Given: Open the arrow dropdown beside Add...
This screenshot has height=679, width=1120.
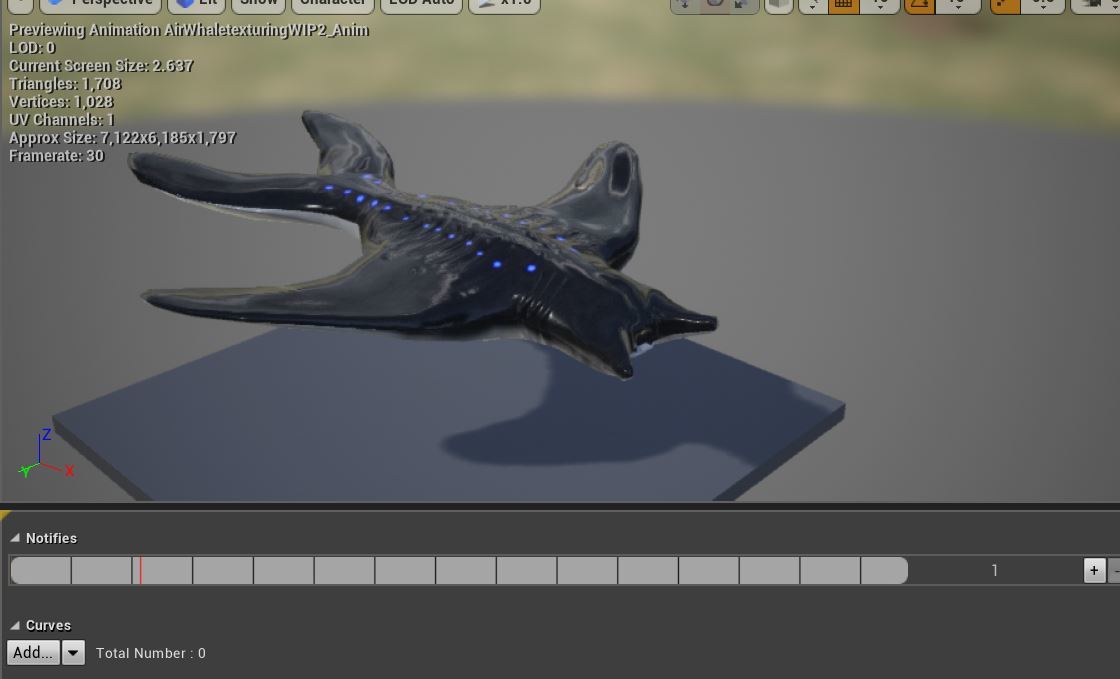Looking at the screenshot, I should click(x=73, y=652).
